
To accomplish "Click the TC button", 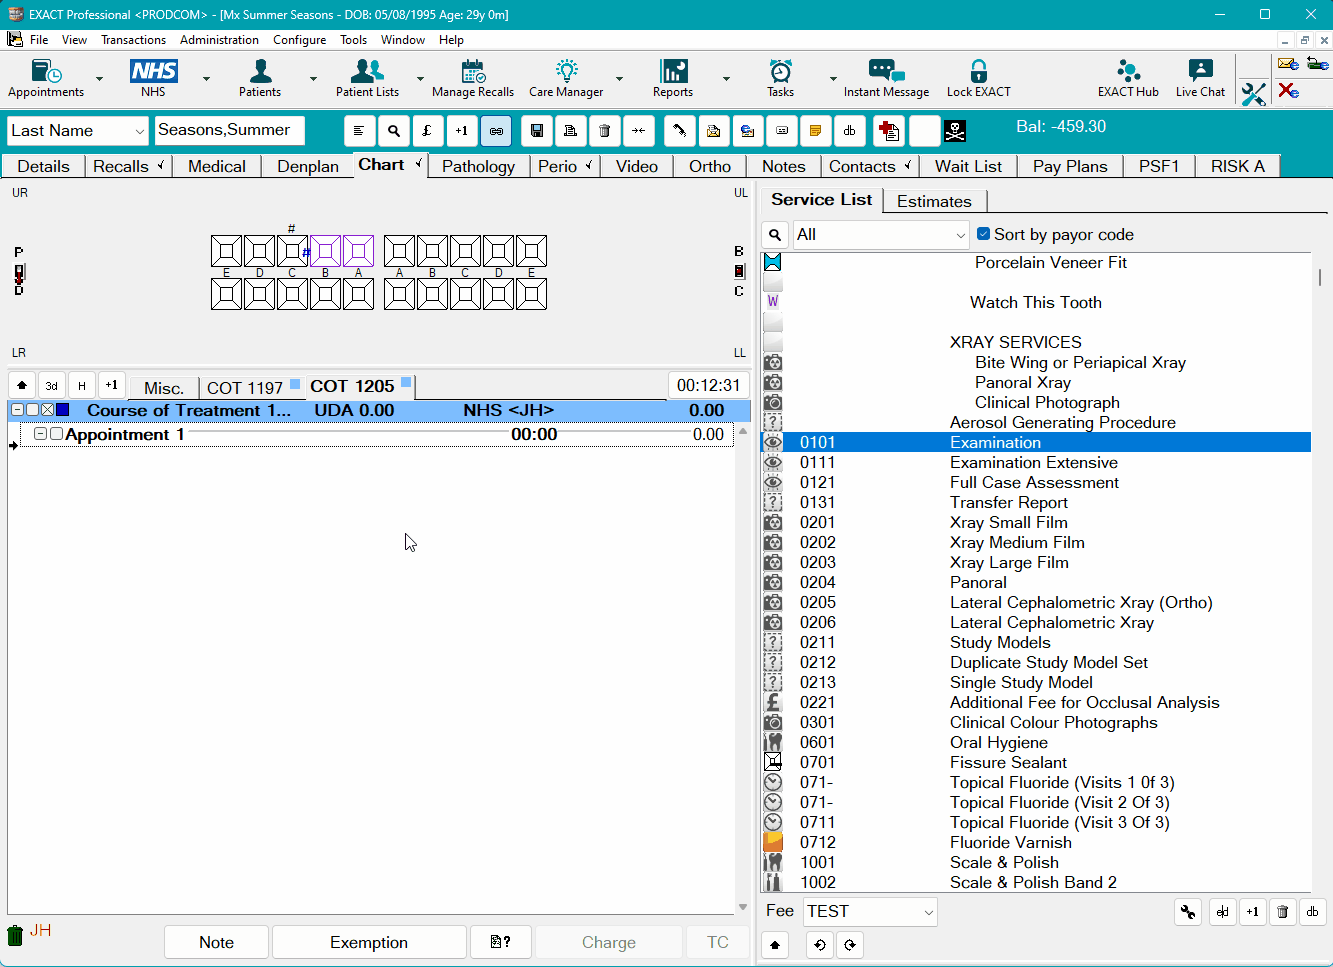I will point(718,942).
